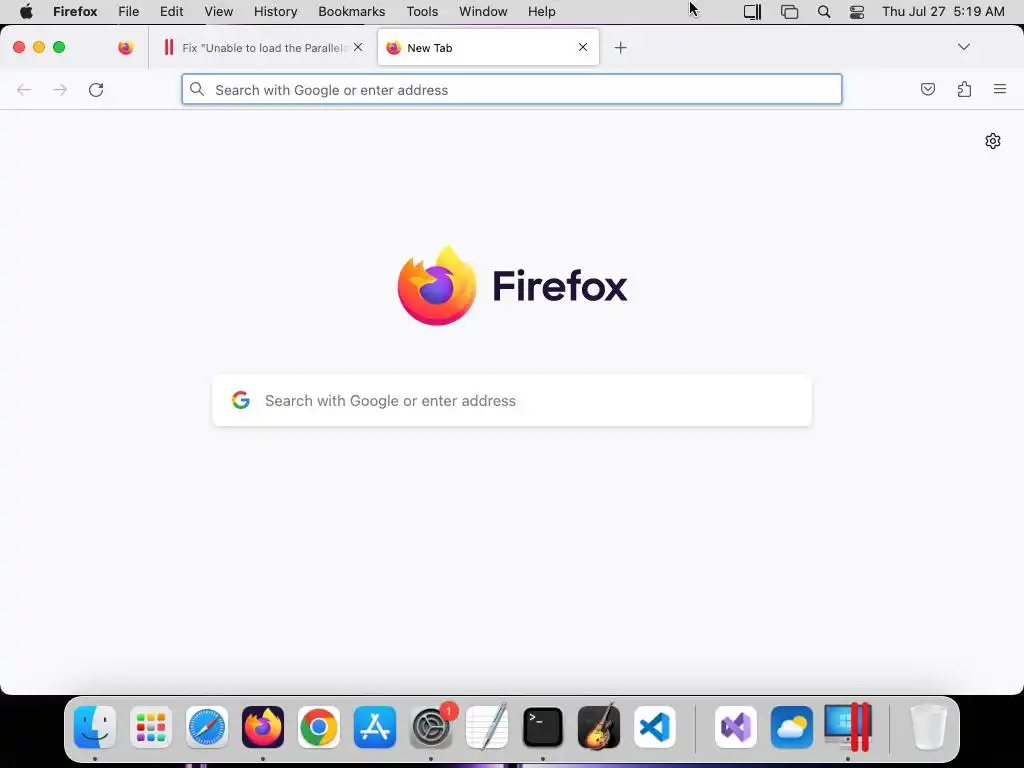The height and width of the screenshot is (768, 1024).
Task: Open the Window menu
Action: pos(483,12)
